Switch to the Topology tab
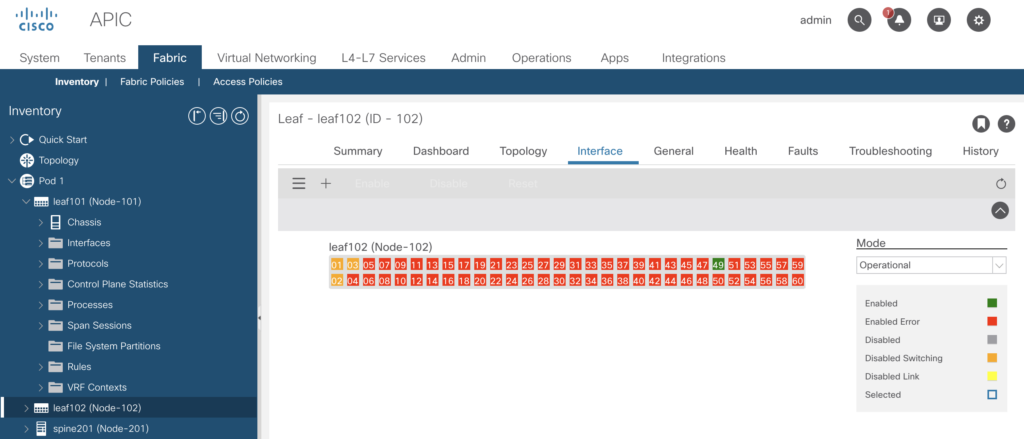 pyautogui.click(x=523, y=151)
